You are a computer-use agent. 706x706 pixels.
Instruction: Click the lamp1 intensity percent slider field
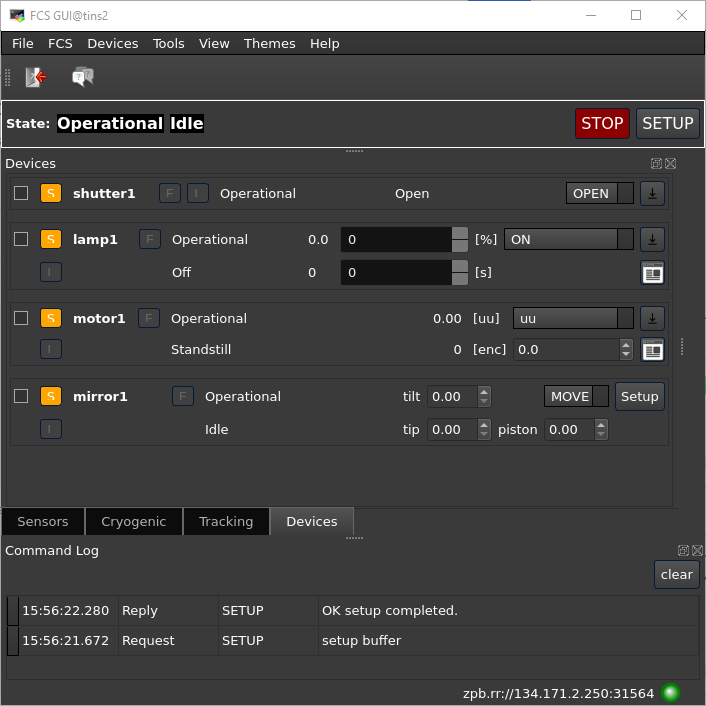point(395,240)
